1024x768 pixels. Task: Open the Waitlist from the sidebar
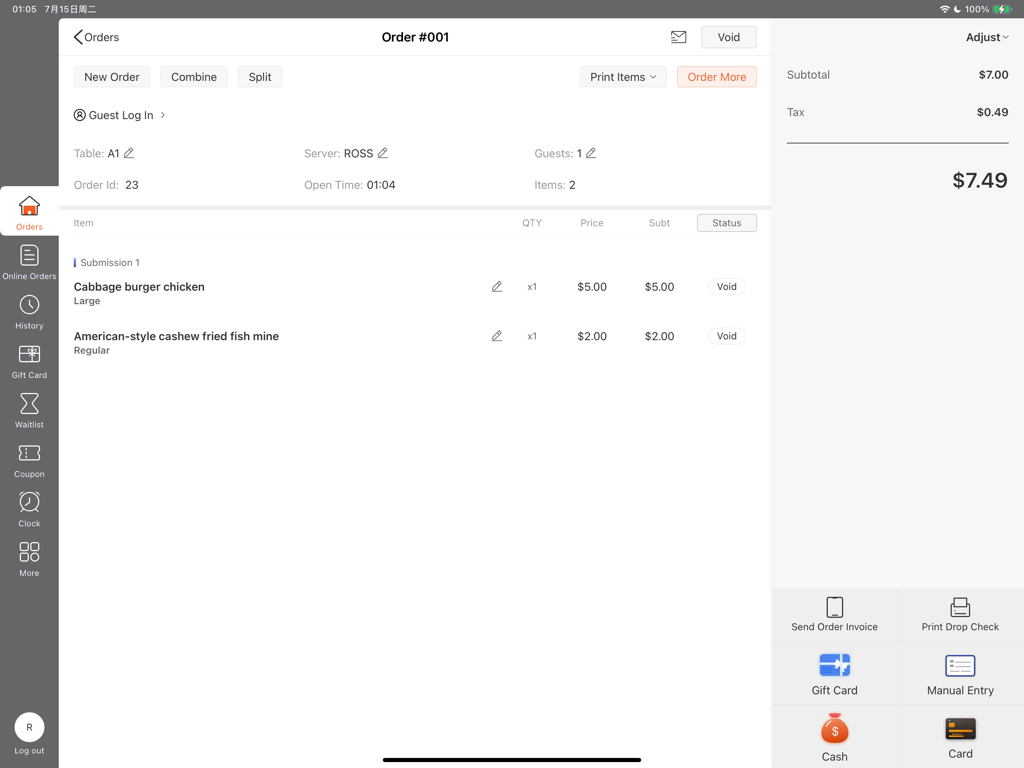pos(29,407)
